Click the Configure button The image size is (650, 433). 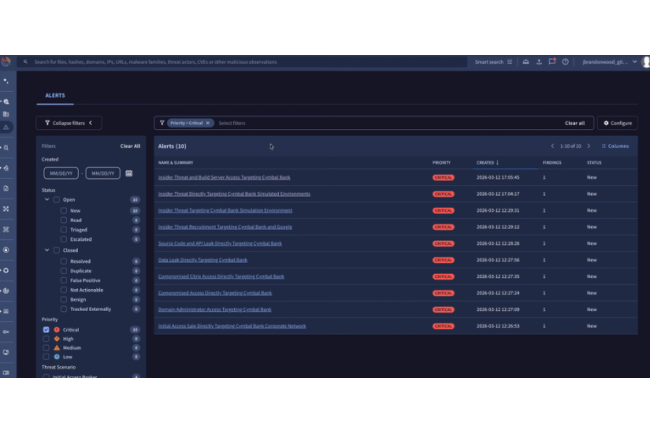tap(616, 123)
